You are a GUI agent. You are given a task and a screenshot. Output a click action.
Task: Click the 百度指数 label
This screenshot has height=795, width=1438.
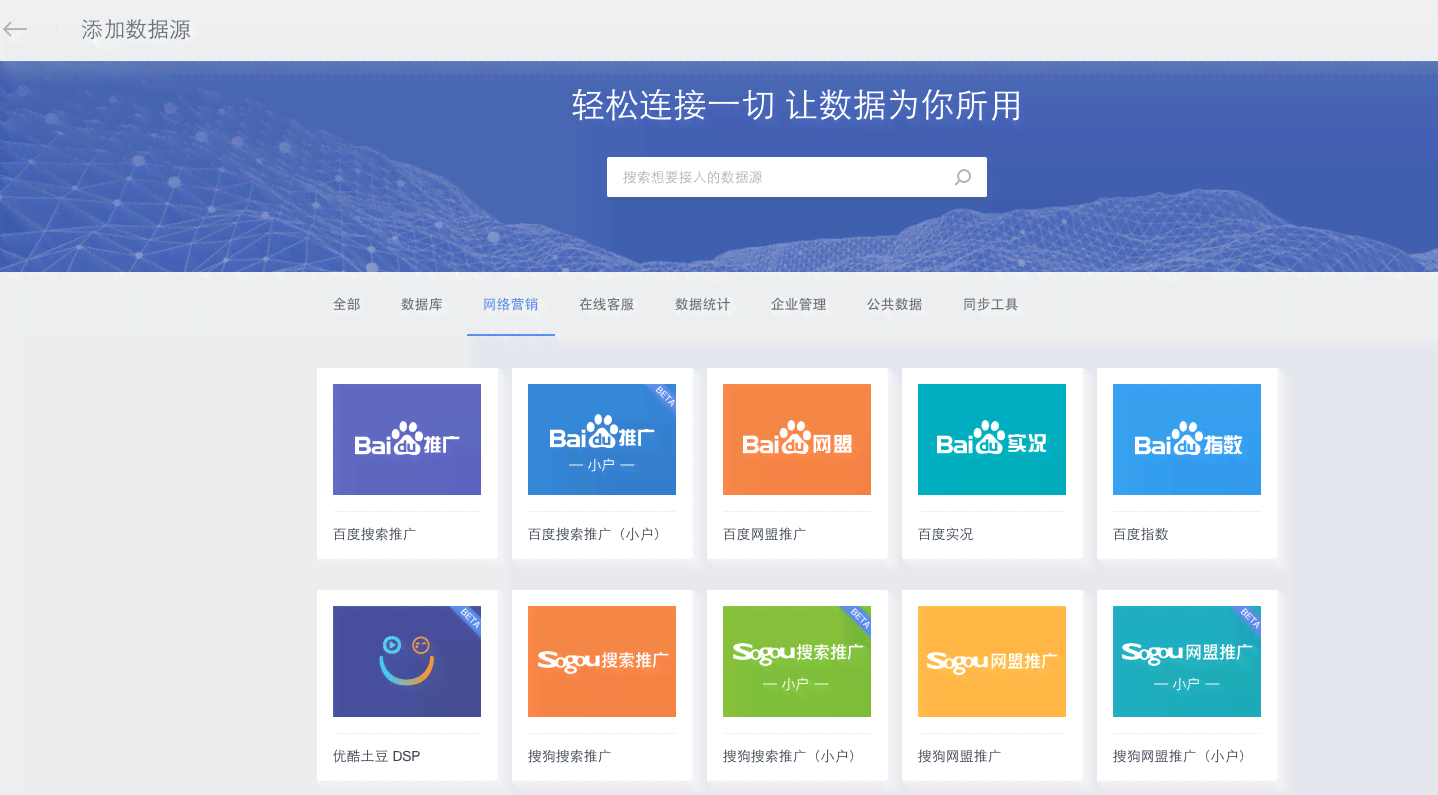coord(1141,534)
